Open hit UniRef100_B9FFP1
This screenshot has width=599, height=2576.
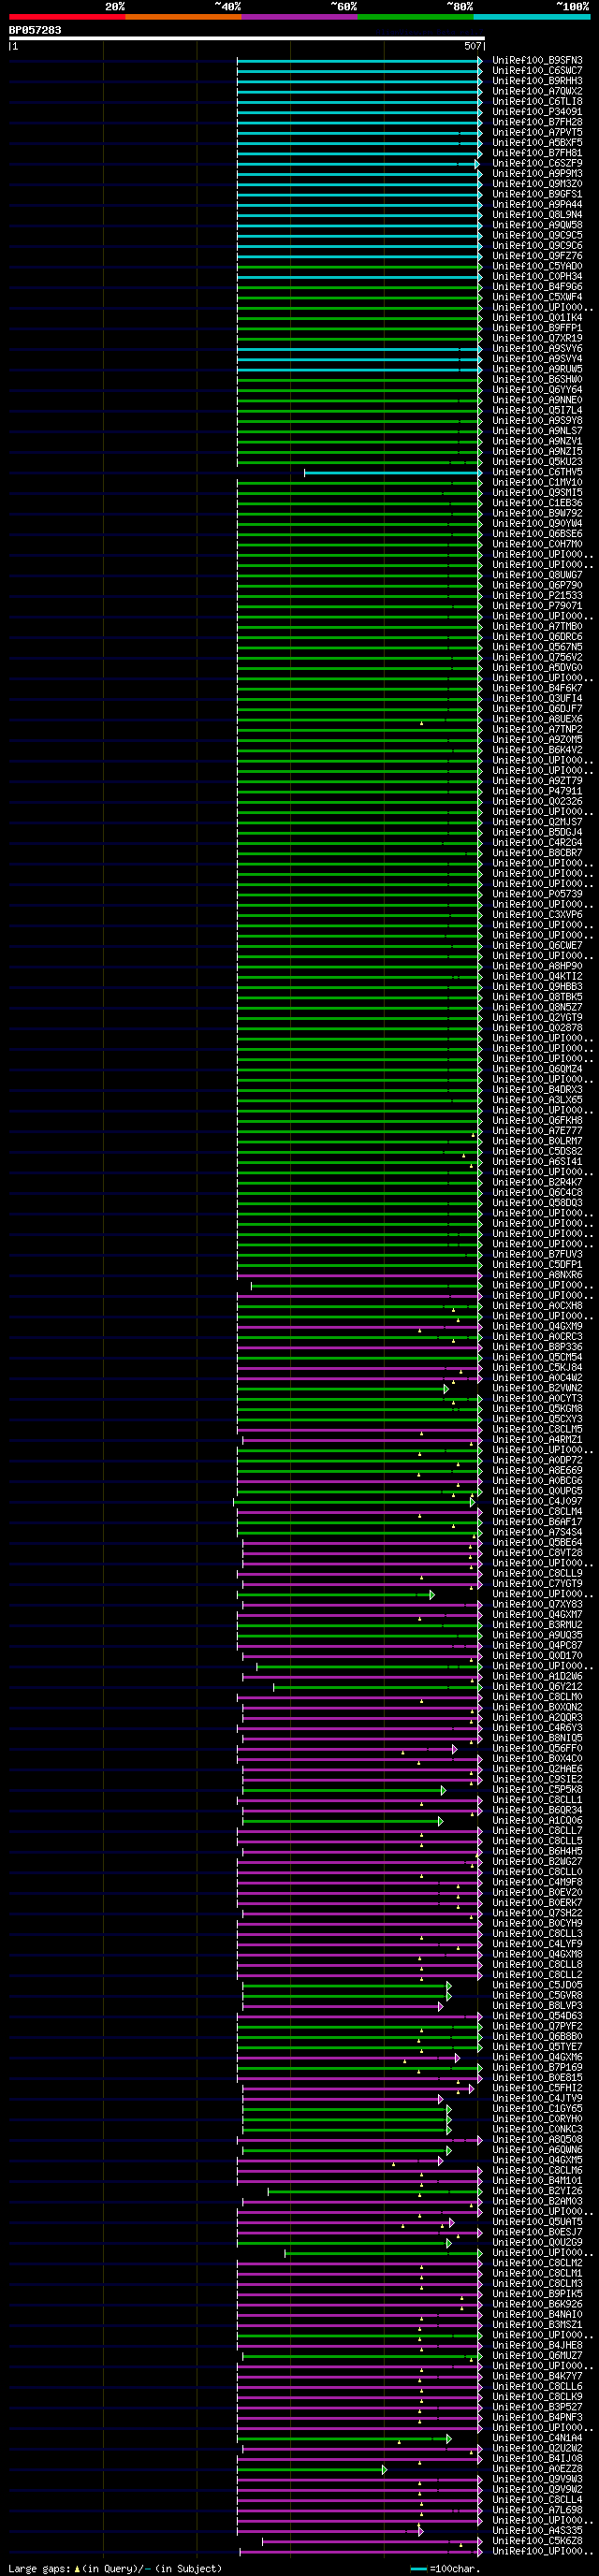click(x=537, y=328)
